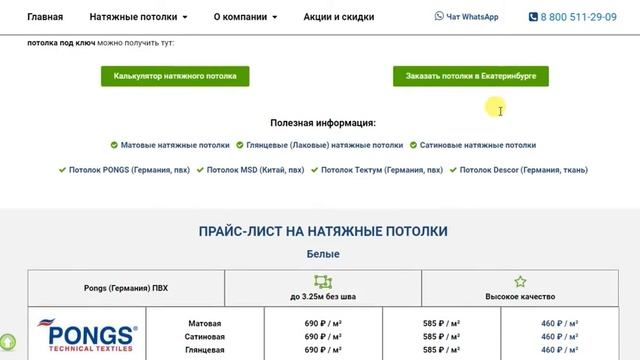Expand the 'О компании' dropdown arrow
The width and height of the screenshot is (640, 360).
[x=275, y=17]
